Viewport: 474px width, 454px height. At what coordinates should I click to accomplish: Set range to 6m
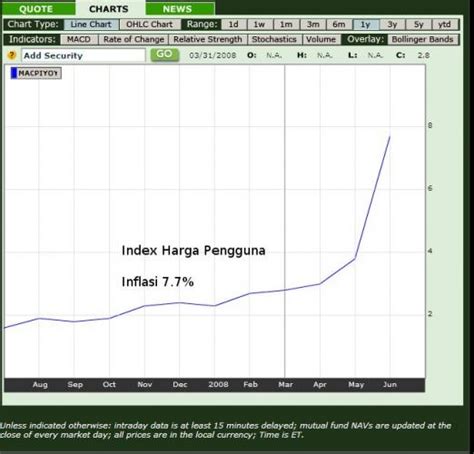[x=339, y=24]
